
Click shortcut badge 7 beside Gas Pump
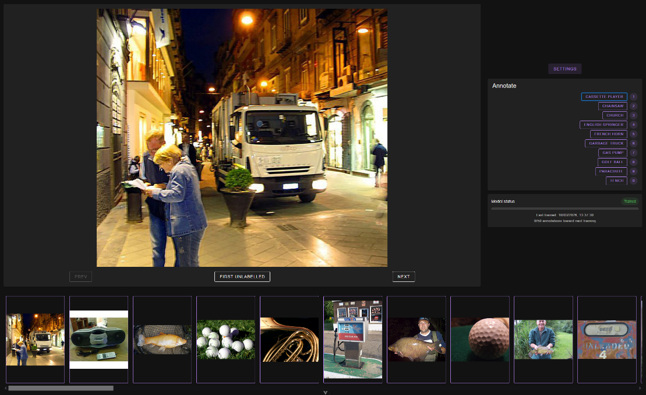coord(634,152)
